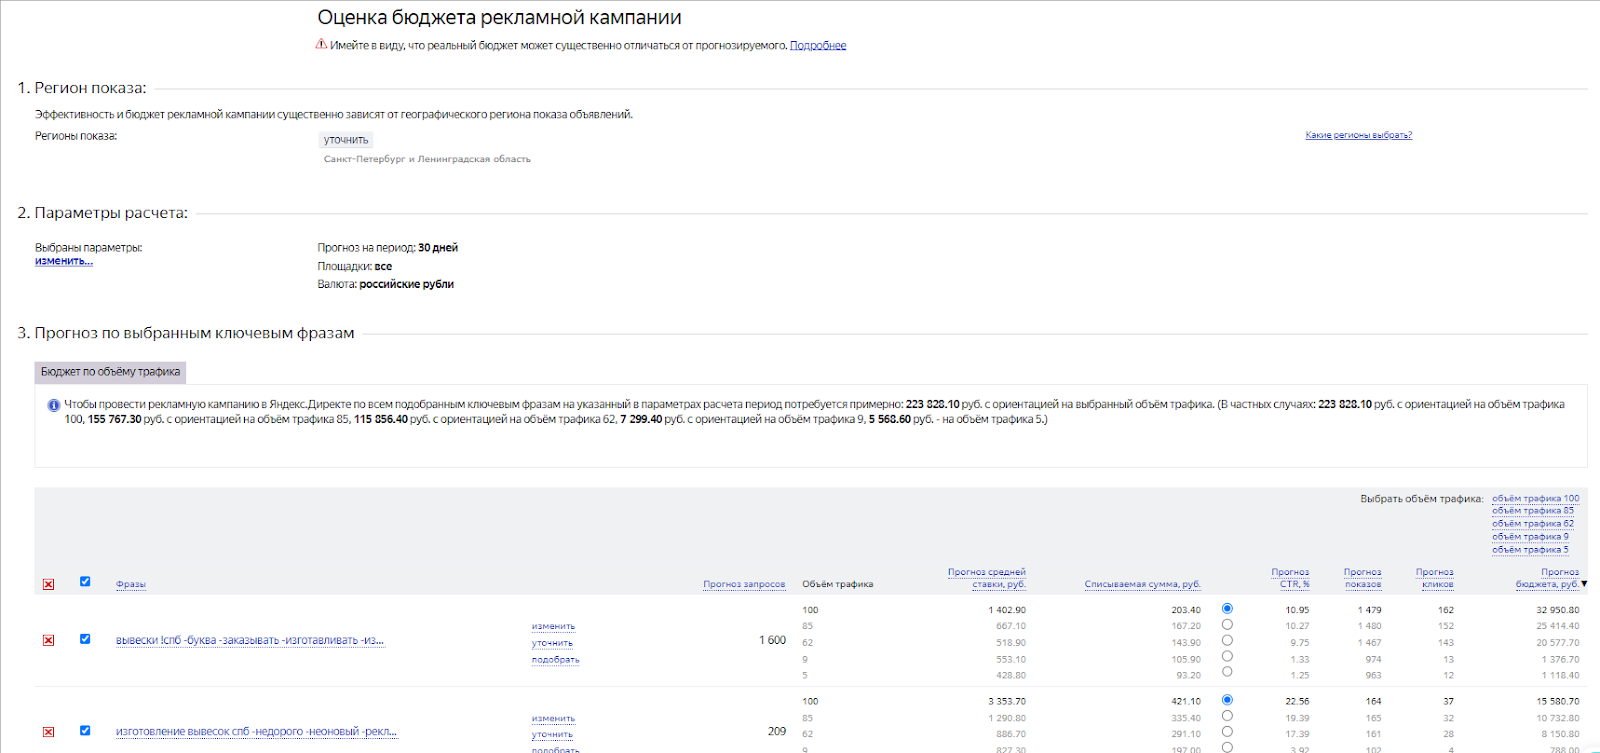The height and width of the screenshot is (753, 1600).
Task: Click the blue info icon beside budget summary
Action: (53, 405)
